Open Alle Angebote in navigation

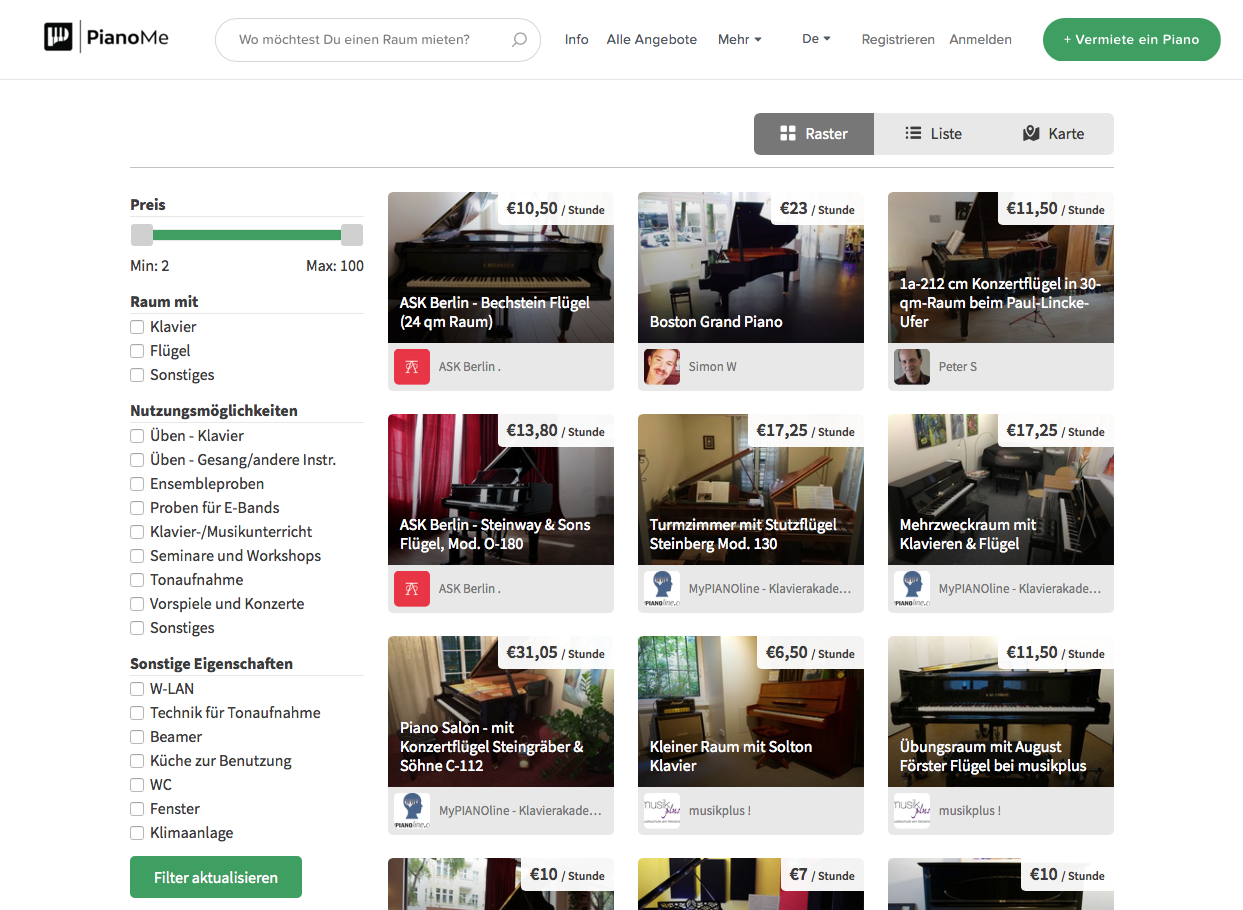652,40
